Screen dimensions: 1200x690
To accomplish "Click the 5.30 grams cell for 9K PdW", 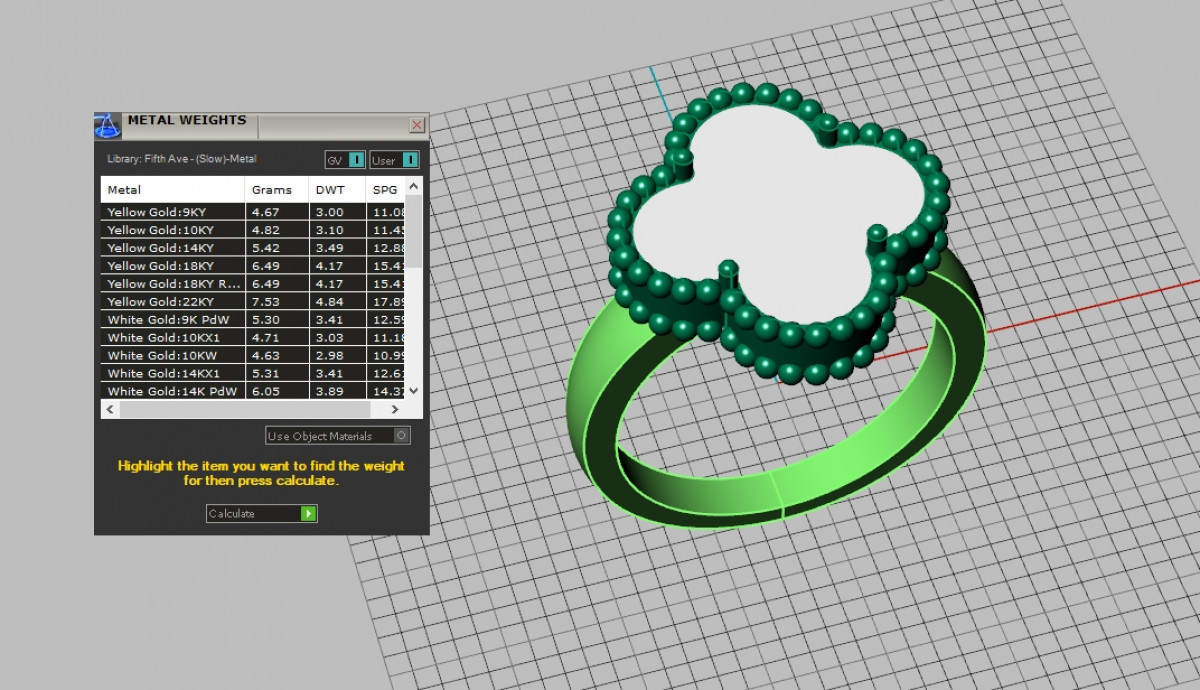I will tap(277, 320).
